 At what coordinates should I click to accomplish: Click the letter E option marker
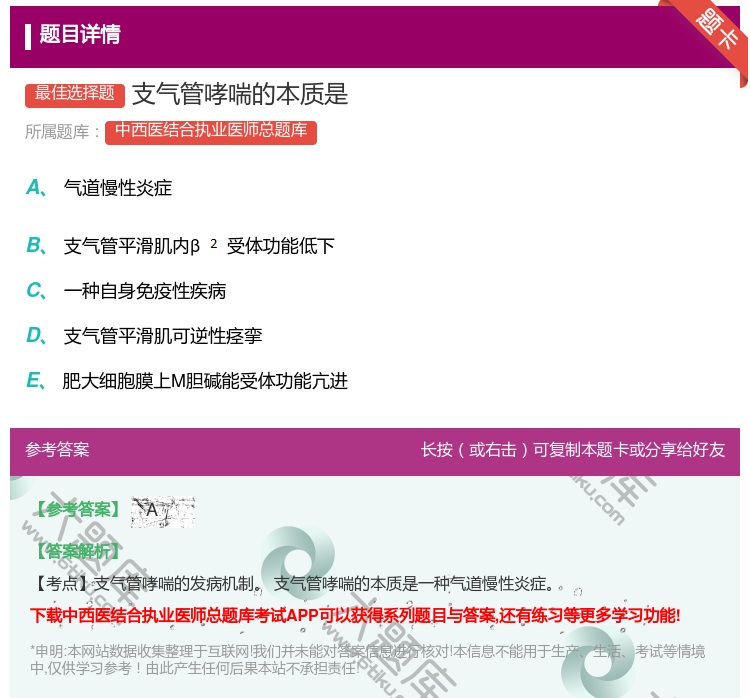pyautogui.click(x=34, y=381)
